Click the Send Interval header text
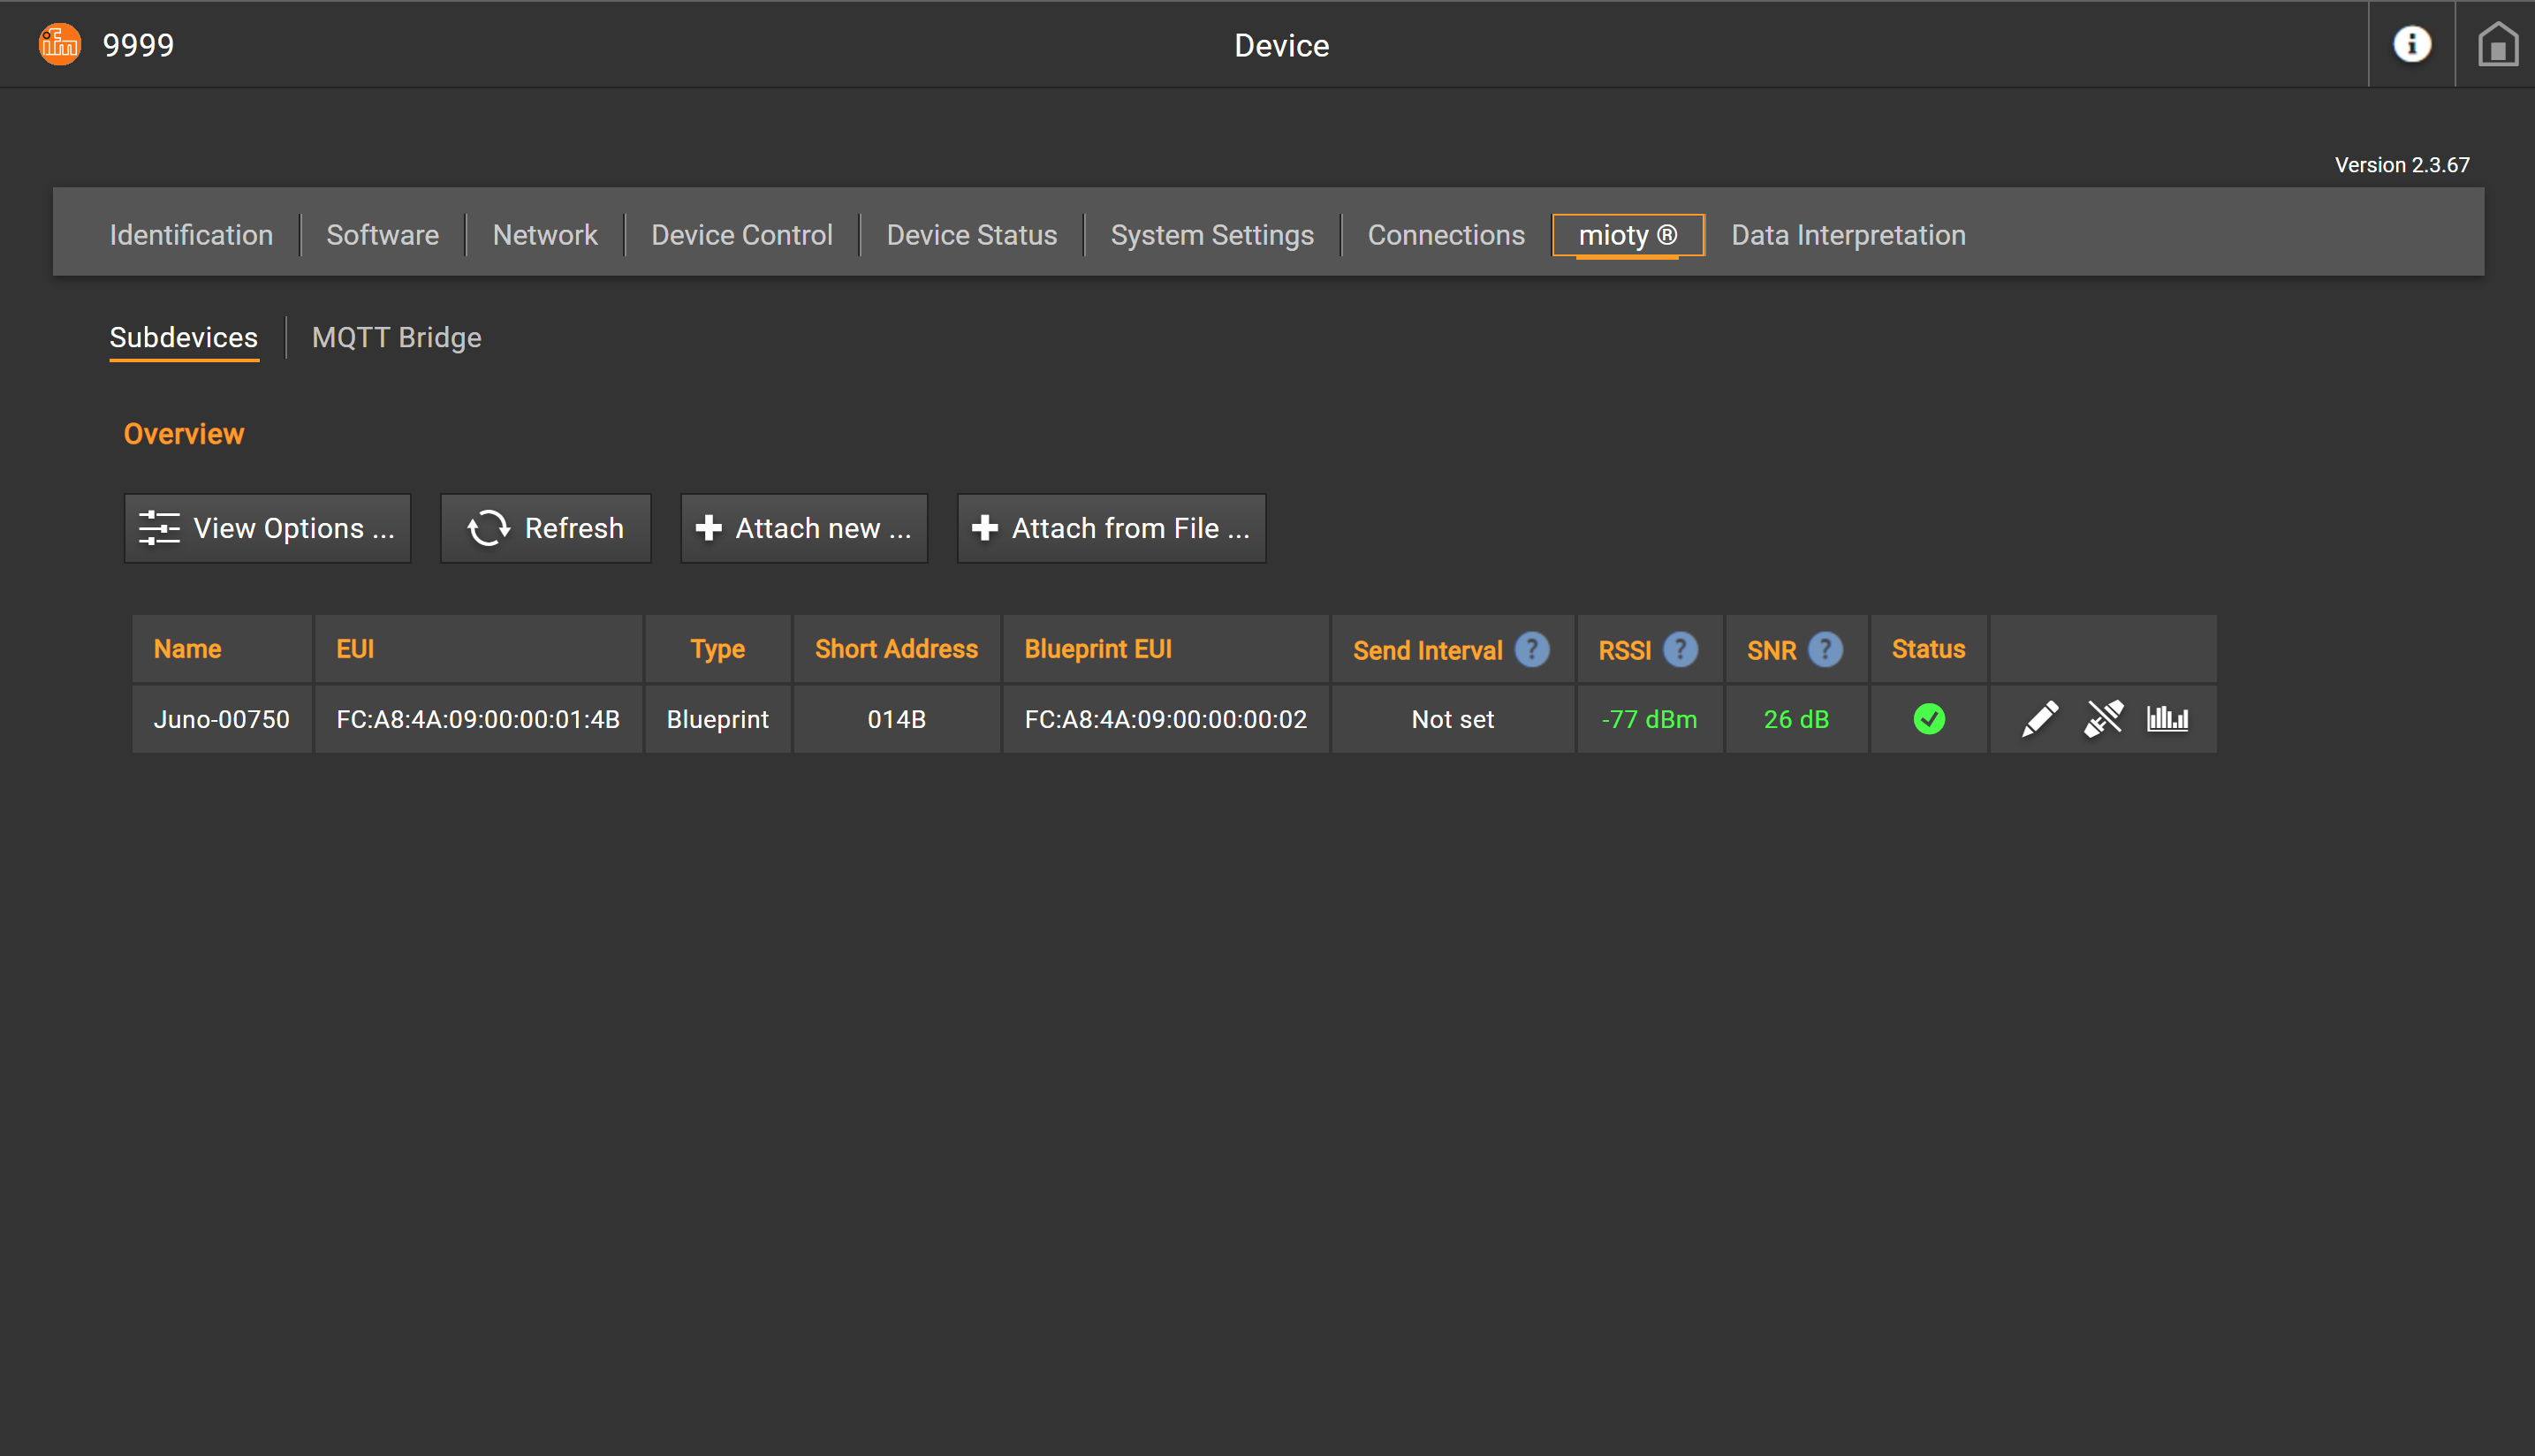The height and width of the screenshot is (1456, 2535). click(1427, 651)
